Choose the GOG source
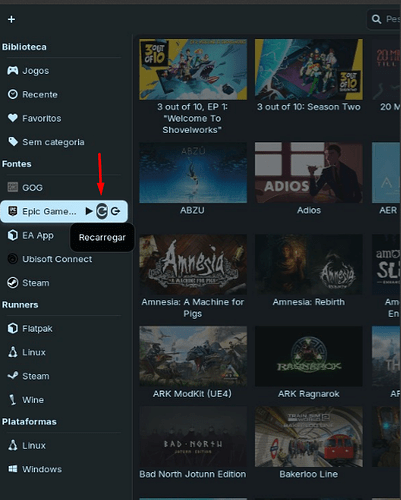401x500 pixels. [x=63, y=188]
